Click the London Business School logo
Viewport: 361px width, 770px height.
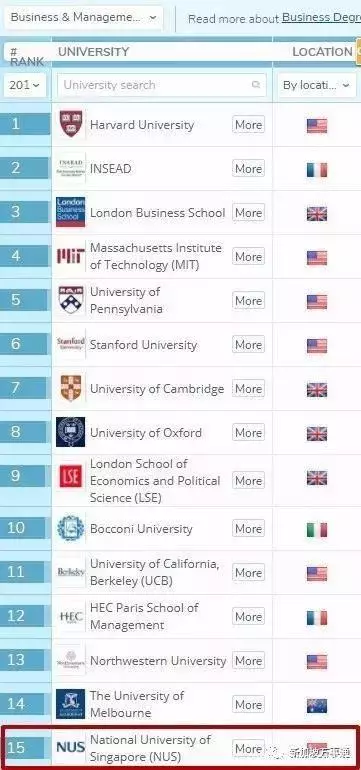70,212
